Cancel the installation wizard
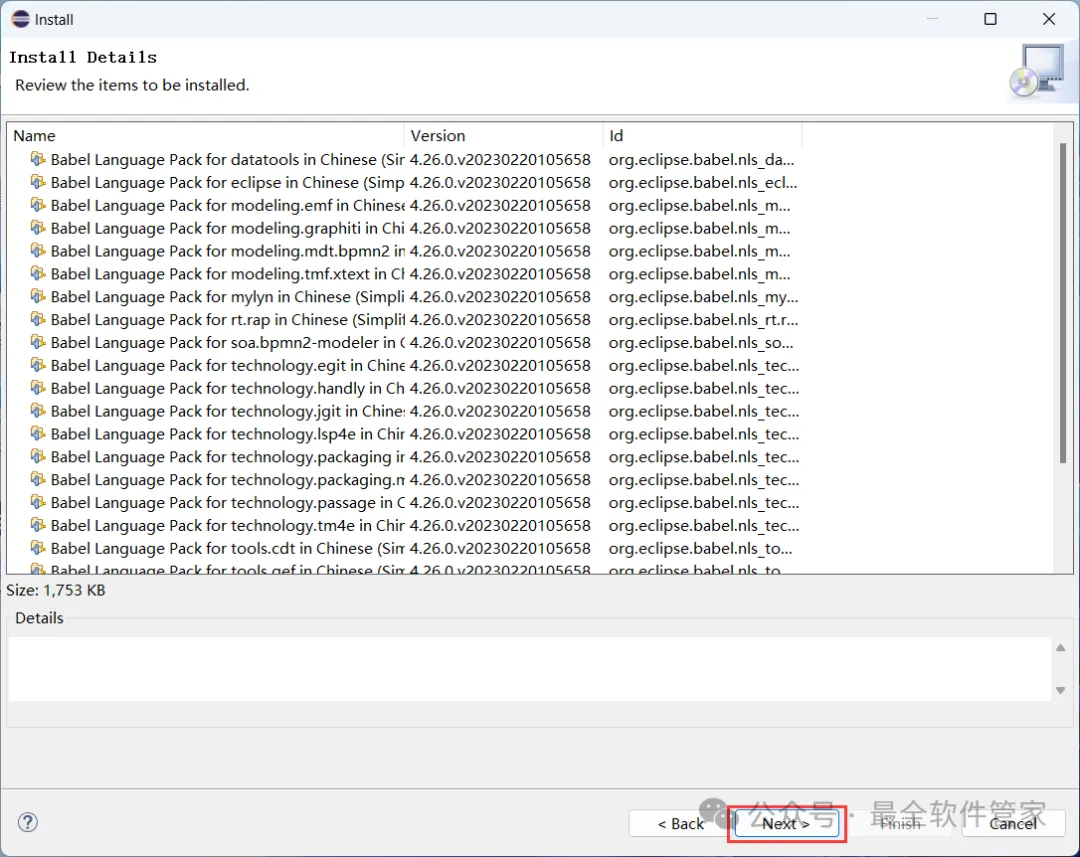The height and width of the screenshot is (857, 1080). [x=1012, y=823]
